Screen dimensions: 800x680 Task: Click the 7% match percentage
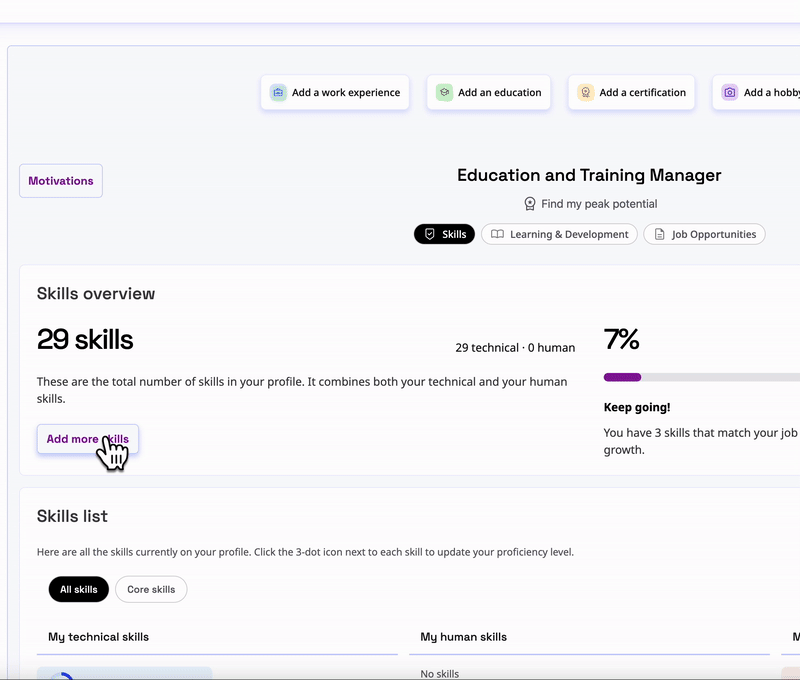pyautogui.click(x=621, y=339)
